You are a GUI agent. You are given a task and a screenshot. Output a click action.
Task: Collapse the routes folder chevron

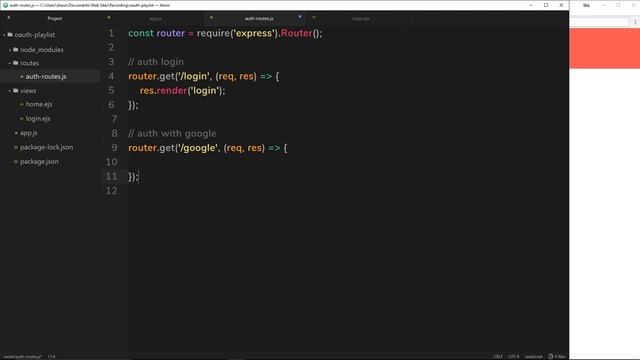(x=10, y=63)
